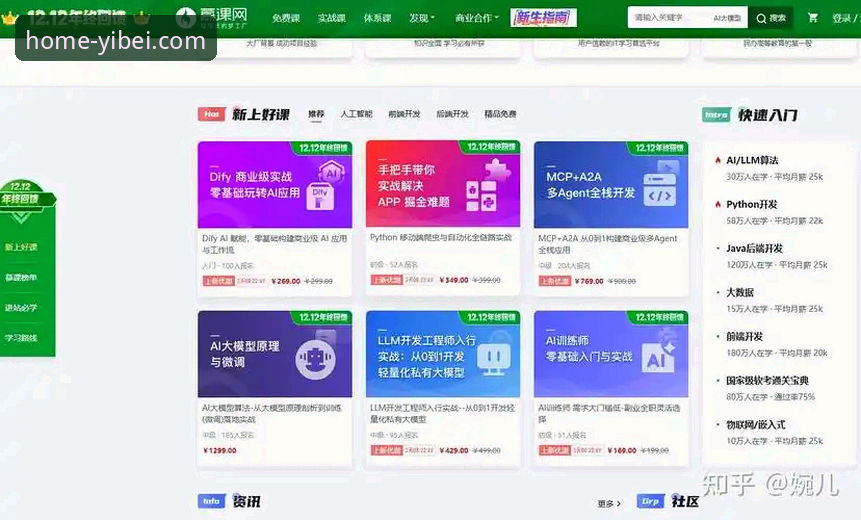Open the APP 掘金难题 course thumbnail
This screenshot has height=520, width=861.
point(443,183)
